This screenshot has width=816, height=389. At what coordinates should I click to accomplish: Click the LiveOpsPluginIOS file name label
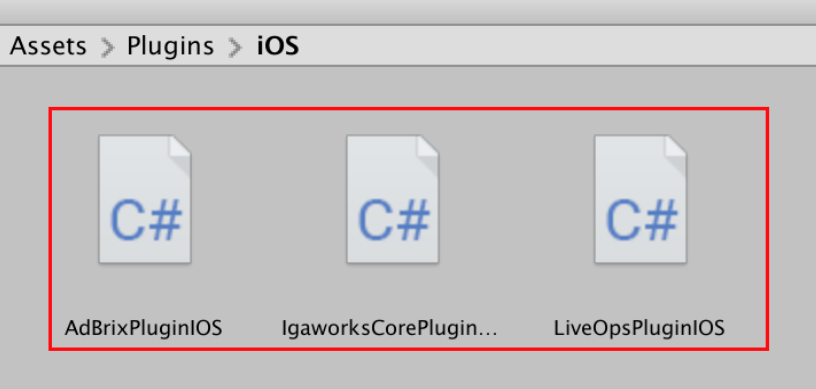639,328
